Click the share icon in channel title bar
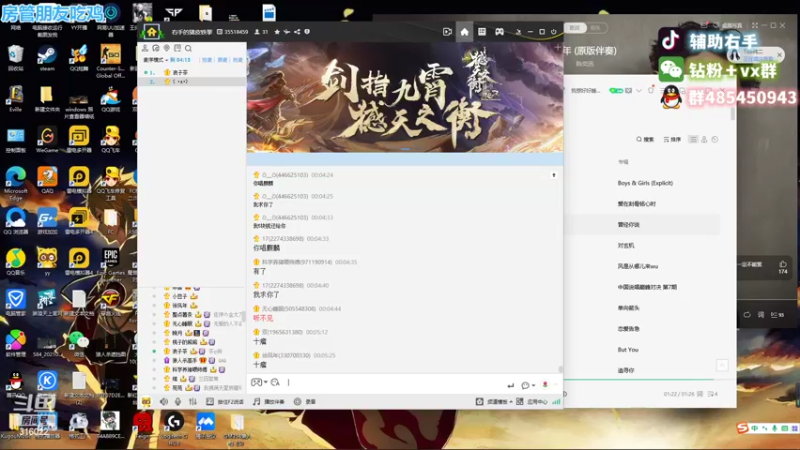800x450 pixels. 297,32
